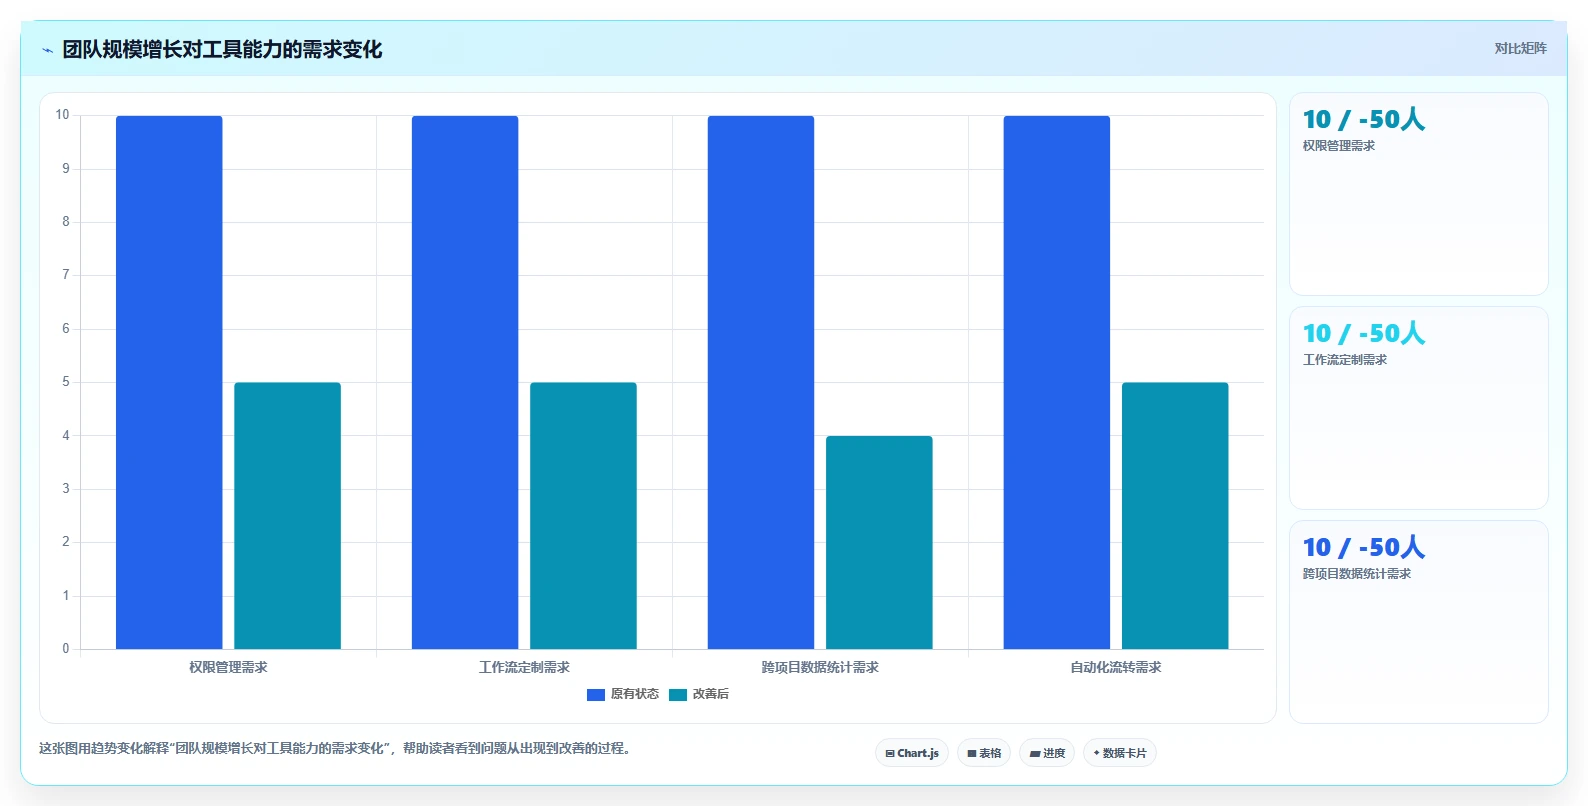Click the 10 / -50人 value above 权限管理需求 card

1364,119
